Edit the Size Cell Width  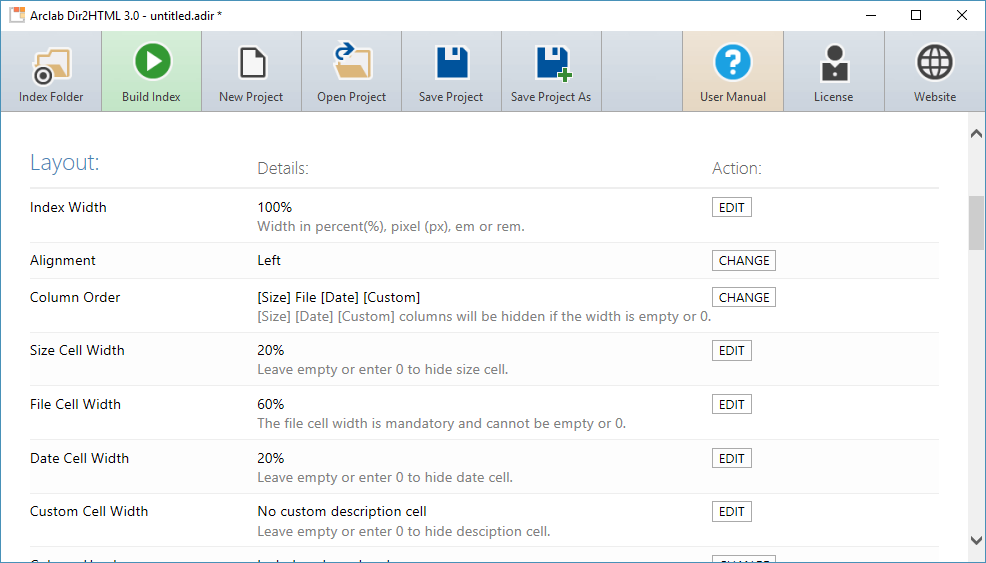coord(731,351)
